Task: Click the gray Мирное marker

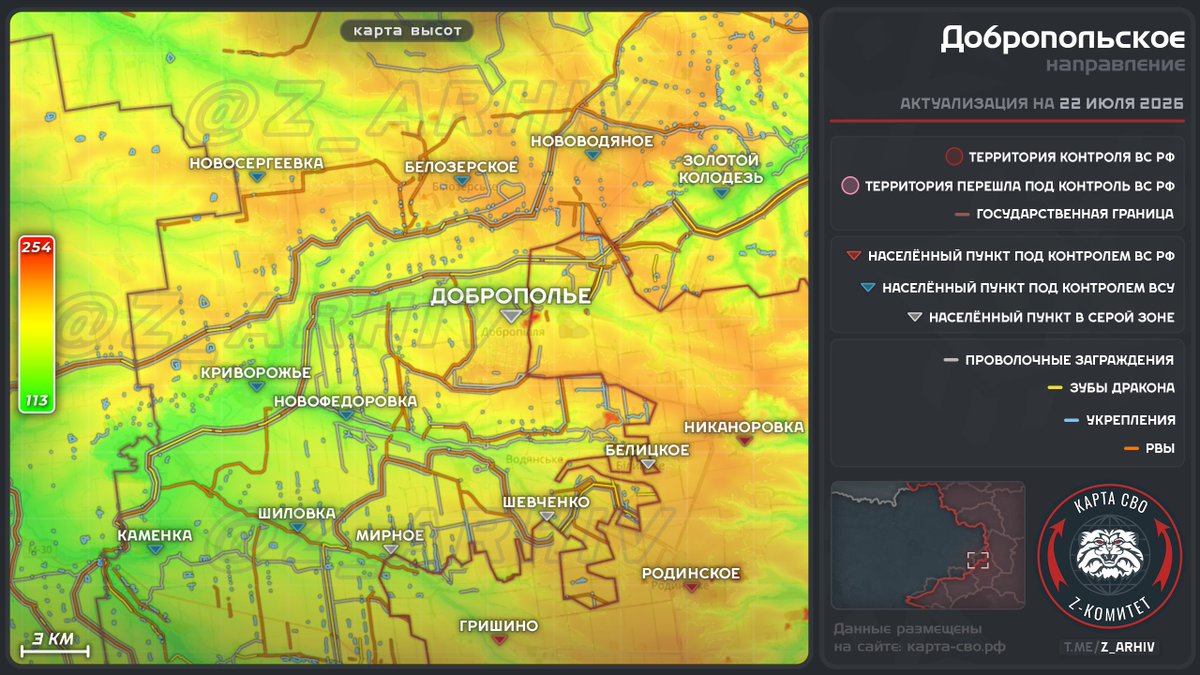Action: (391, 550)
